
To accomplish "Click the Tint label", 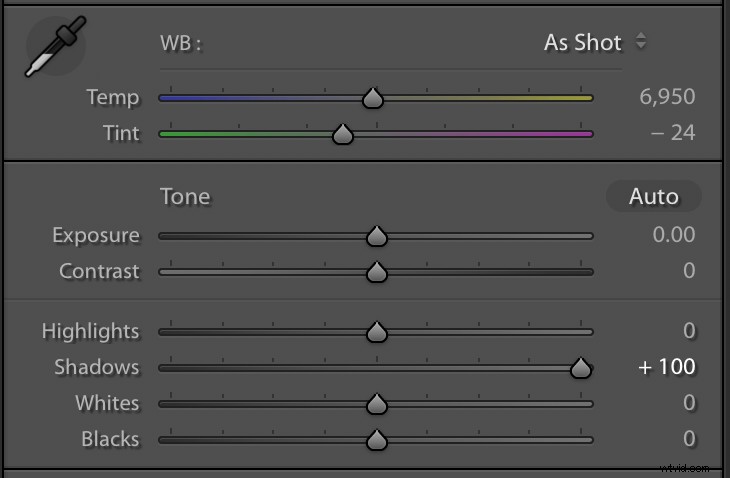I will tap(122, 133).
